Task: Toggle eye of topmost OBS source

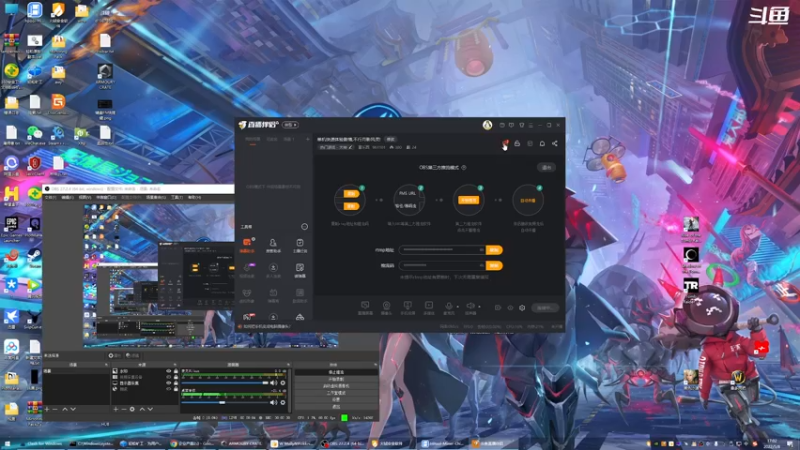Action: point(169,371)
